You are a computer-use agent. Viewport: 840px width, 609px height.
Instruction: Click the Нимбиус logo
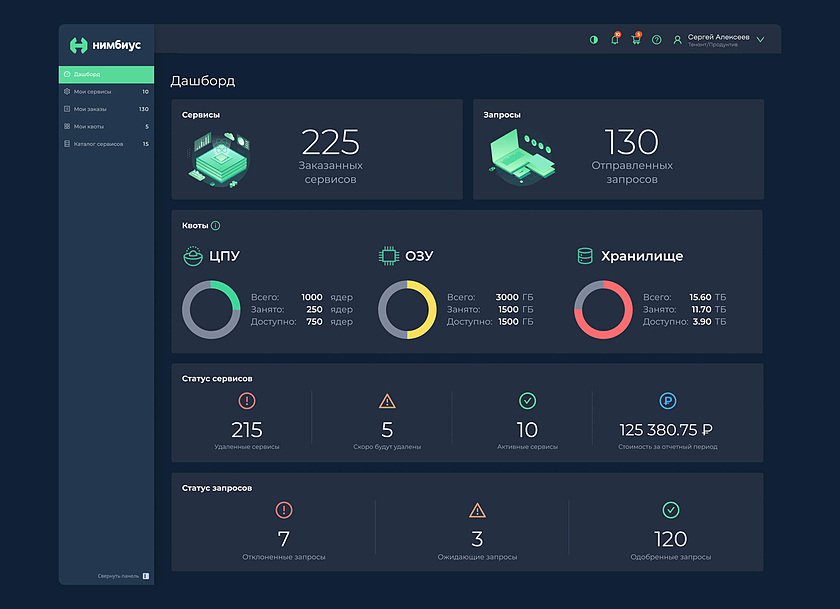coord(105,45)
